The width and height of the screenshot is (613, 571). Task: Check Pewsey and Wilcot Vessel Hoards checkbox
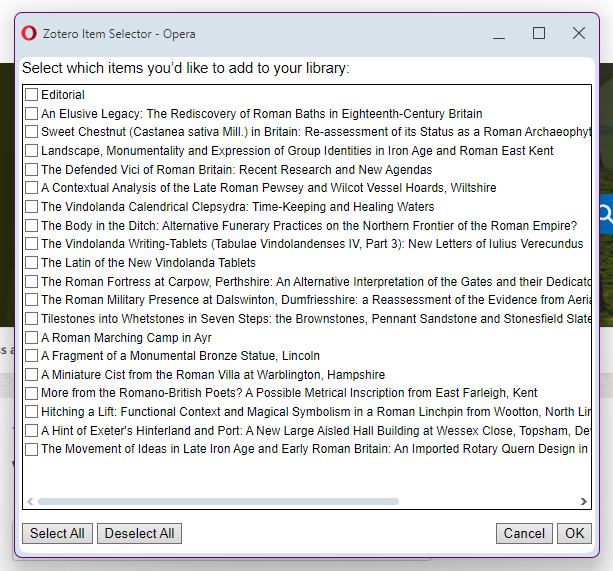coord(31,188)
